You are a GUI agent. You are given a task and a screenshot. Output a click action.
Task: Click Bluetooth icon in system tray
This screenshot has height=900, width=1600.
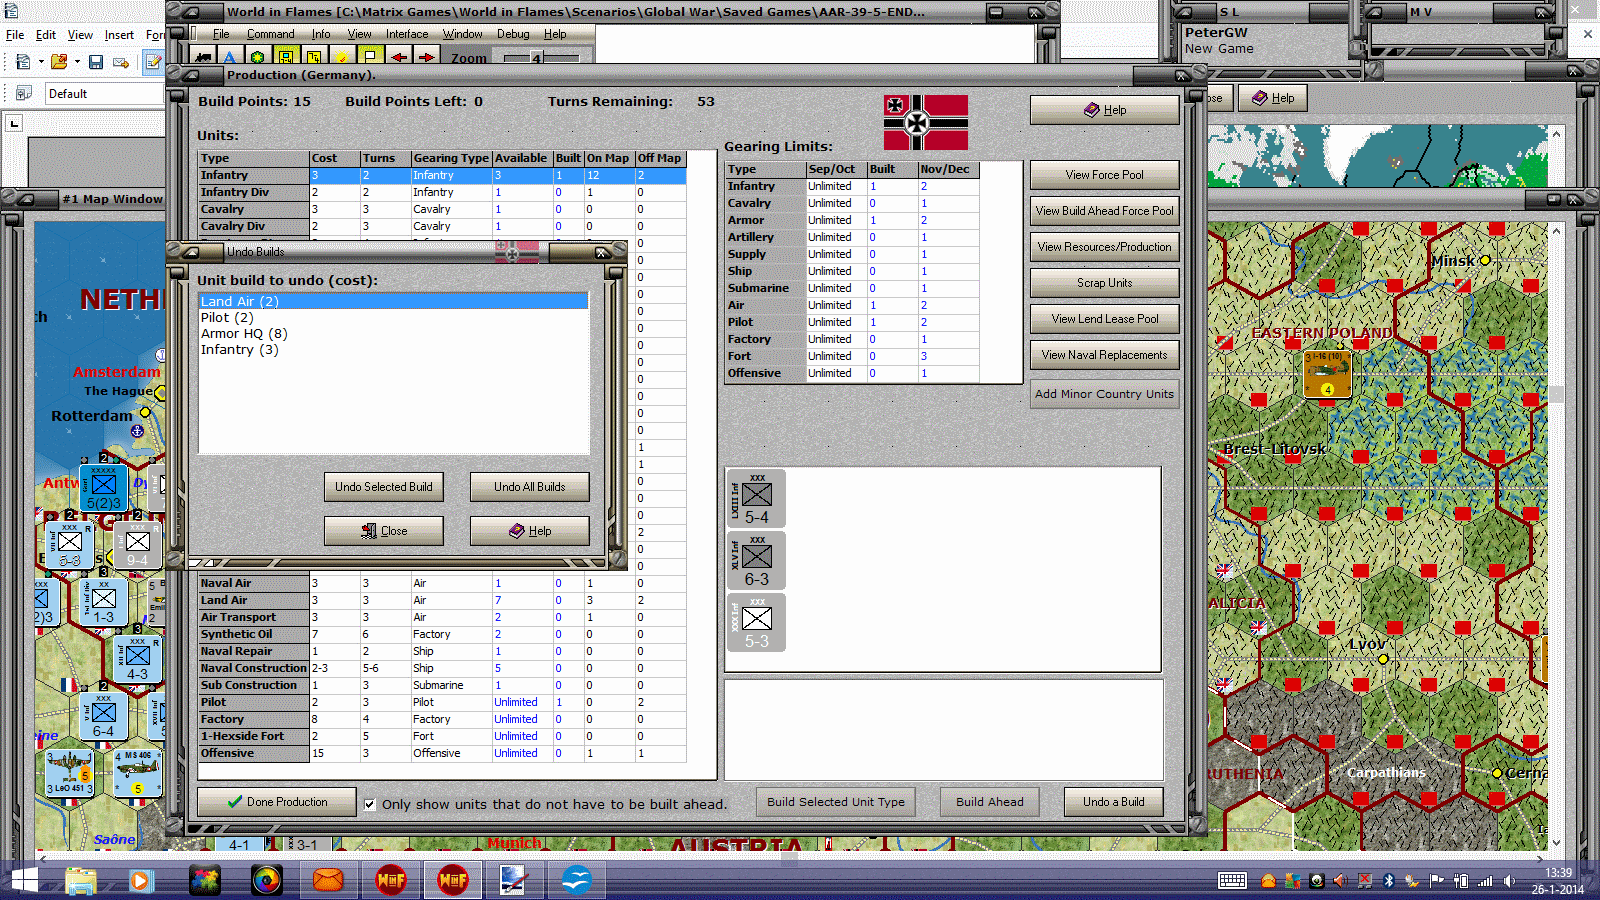click(1388, 881)
